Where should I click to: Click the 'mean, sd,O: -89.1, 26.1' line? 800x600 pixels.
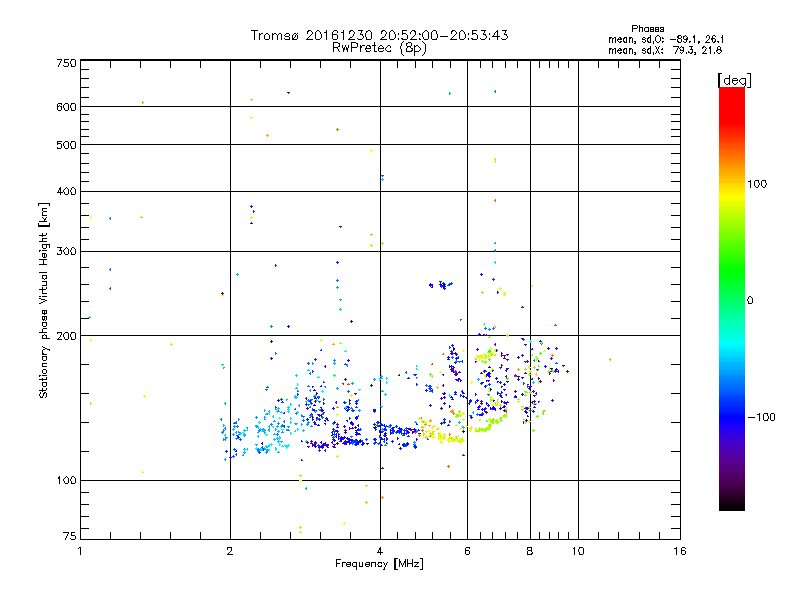point(665,39)
